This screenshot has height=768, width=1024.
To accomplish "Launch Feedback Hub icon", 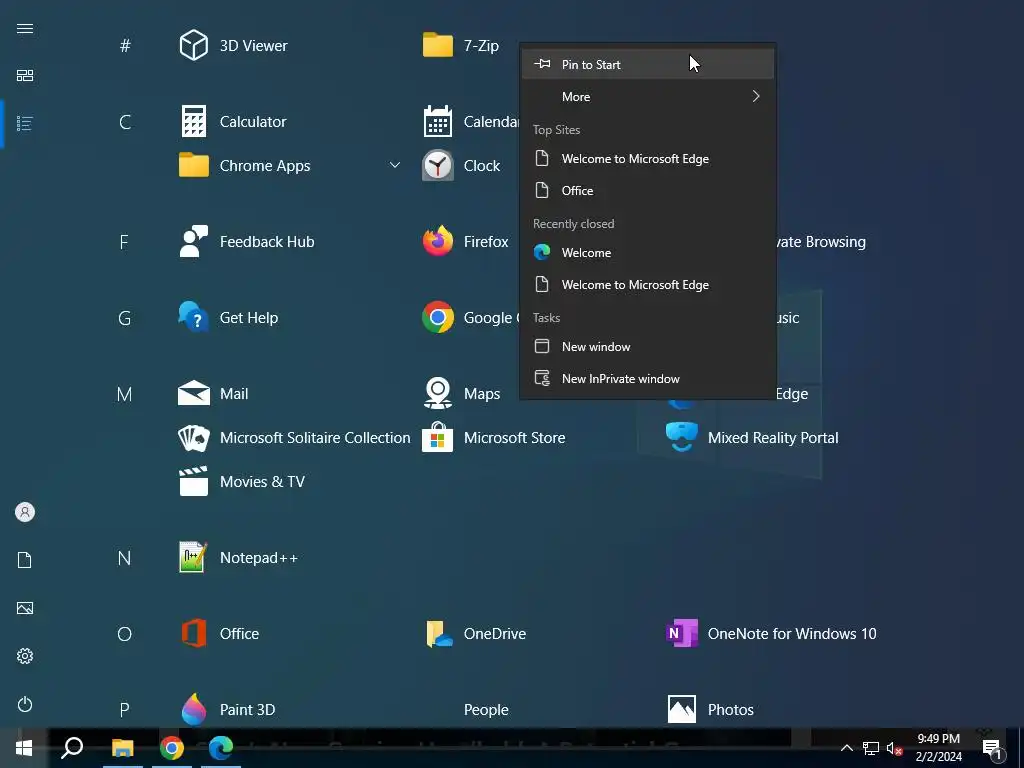I will [194, 242].
